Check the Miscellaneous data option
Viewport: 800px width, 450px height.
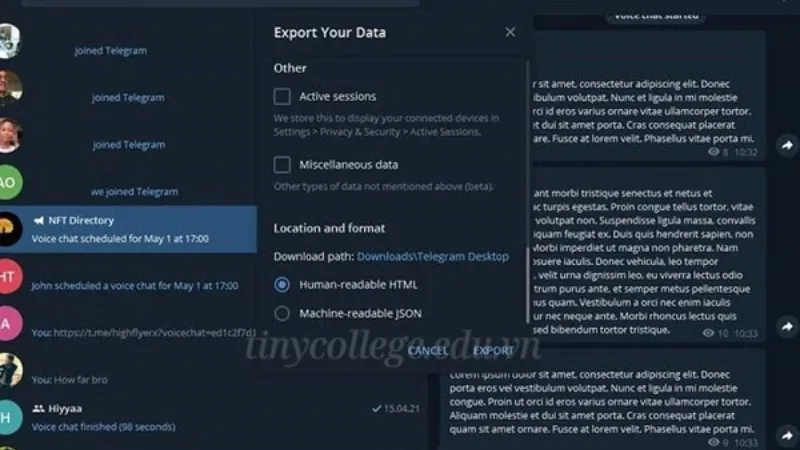[282, 165]
